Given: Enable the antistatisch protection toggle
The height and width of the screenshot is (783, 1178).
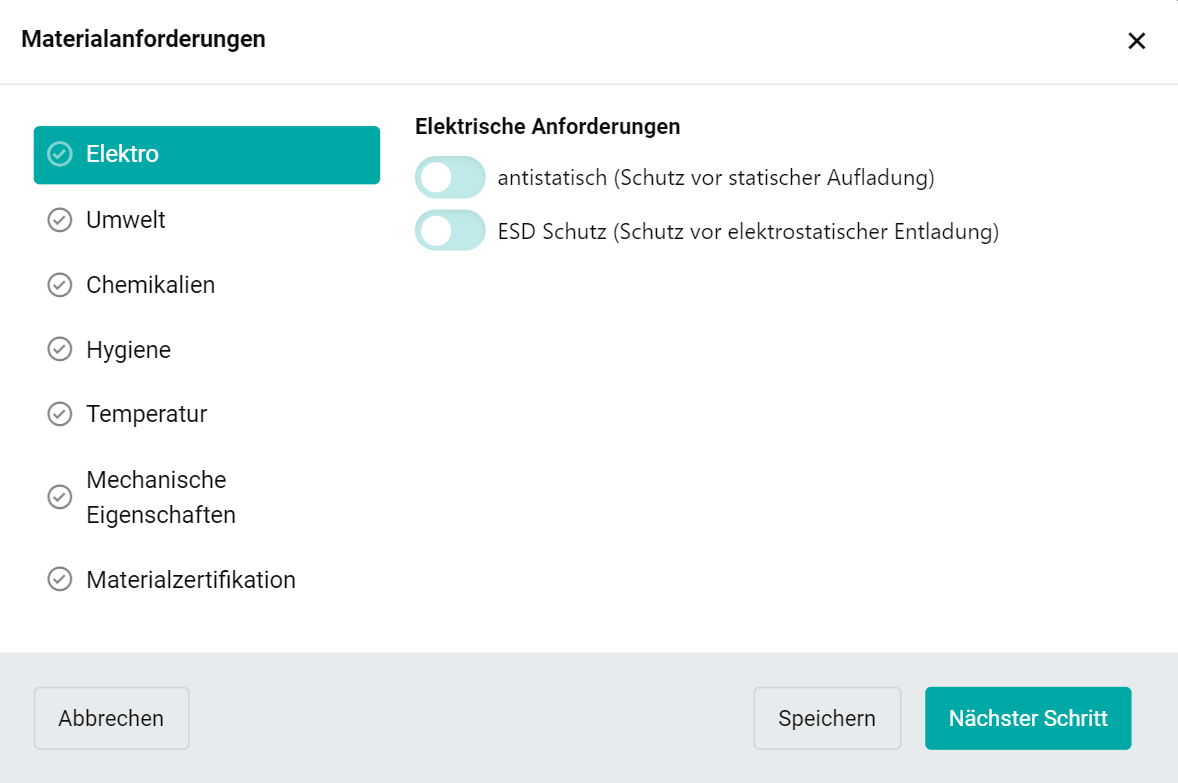Looking at the screenshot, I should tap(449, 176).
